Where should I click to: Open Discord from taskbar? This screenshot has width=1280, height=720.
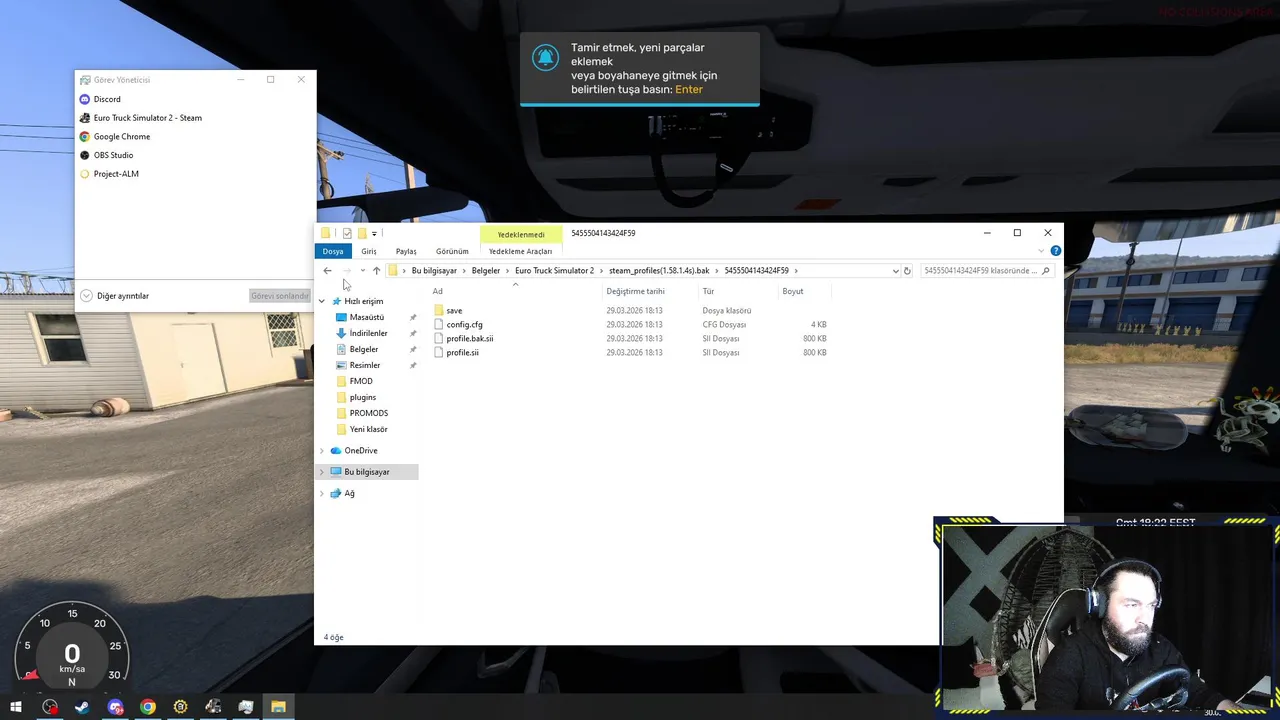tap(115, 707)
